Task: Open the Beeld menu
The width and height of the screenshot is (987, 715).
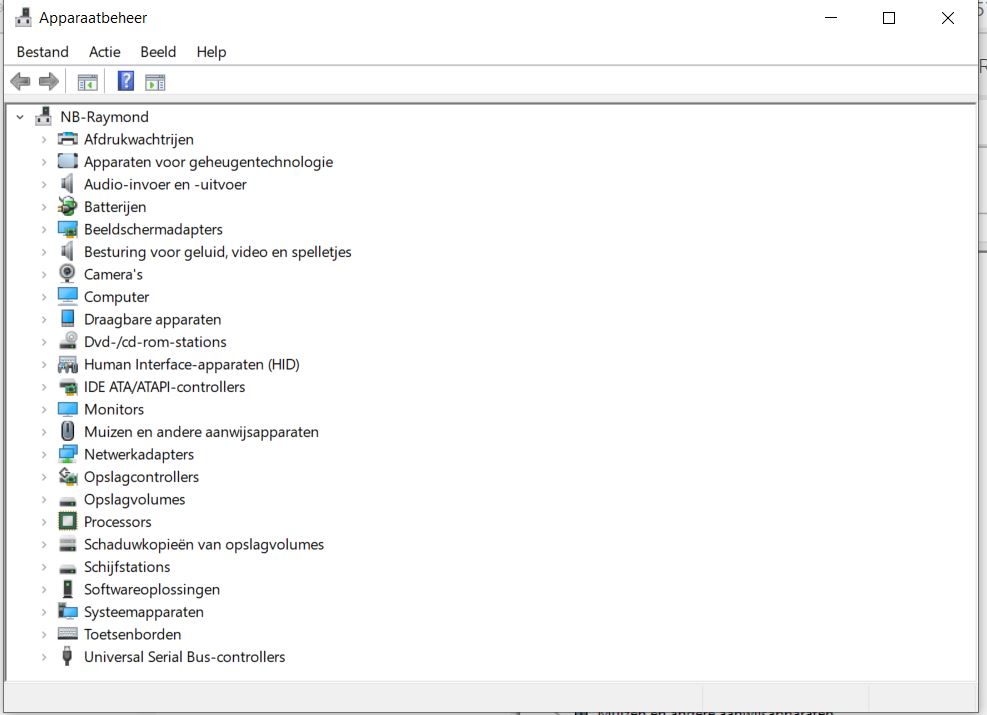Action: coord(158,52)
